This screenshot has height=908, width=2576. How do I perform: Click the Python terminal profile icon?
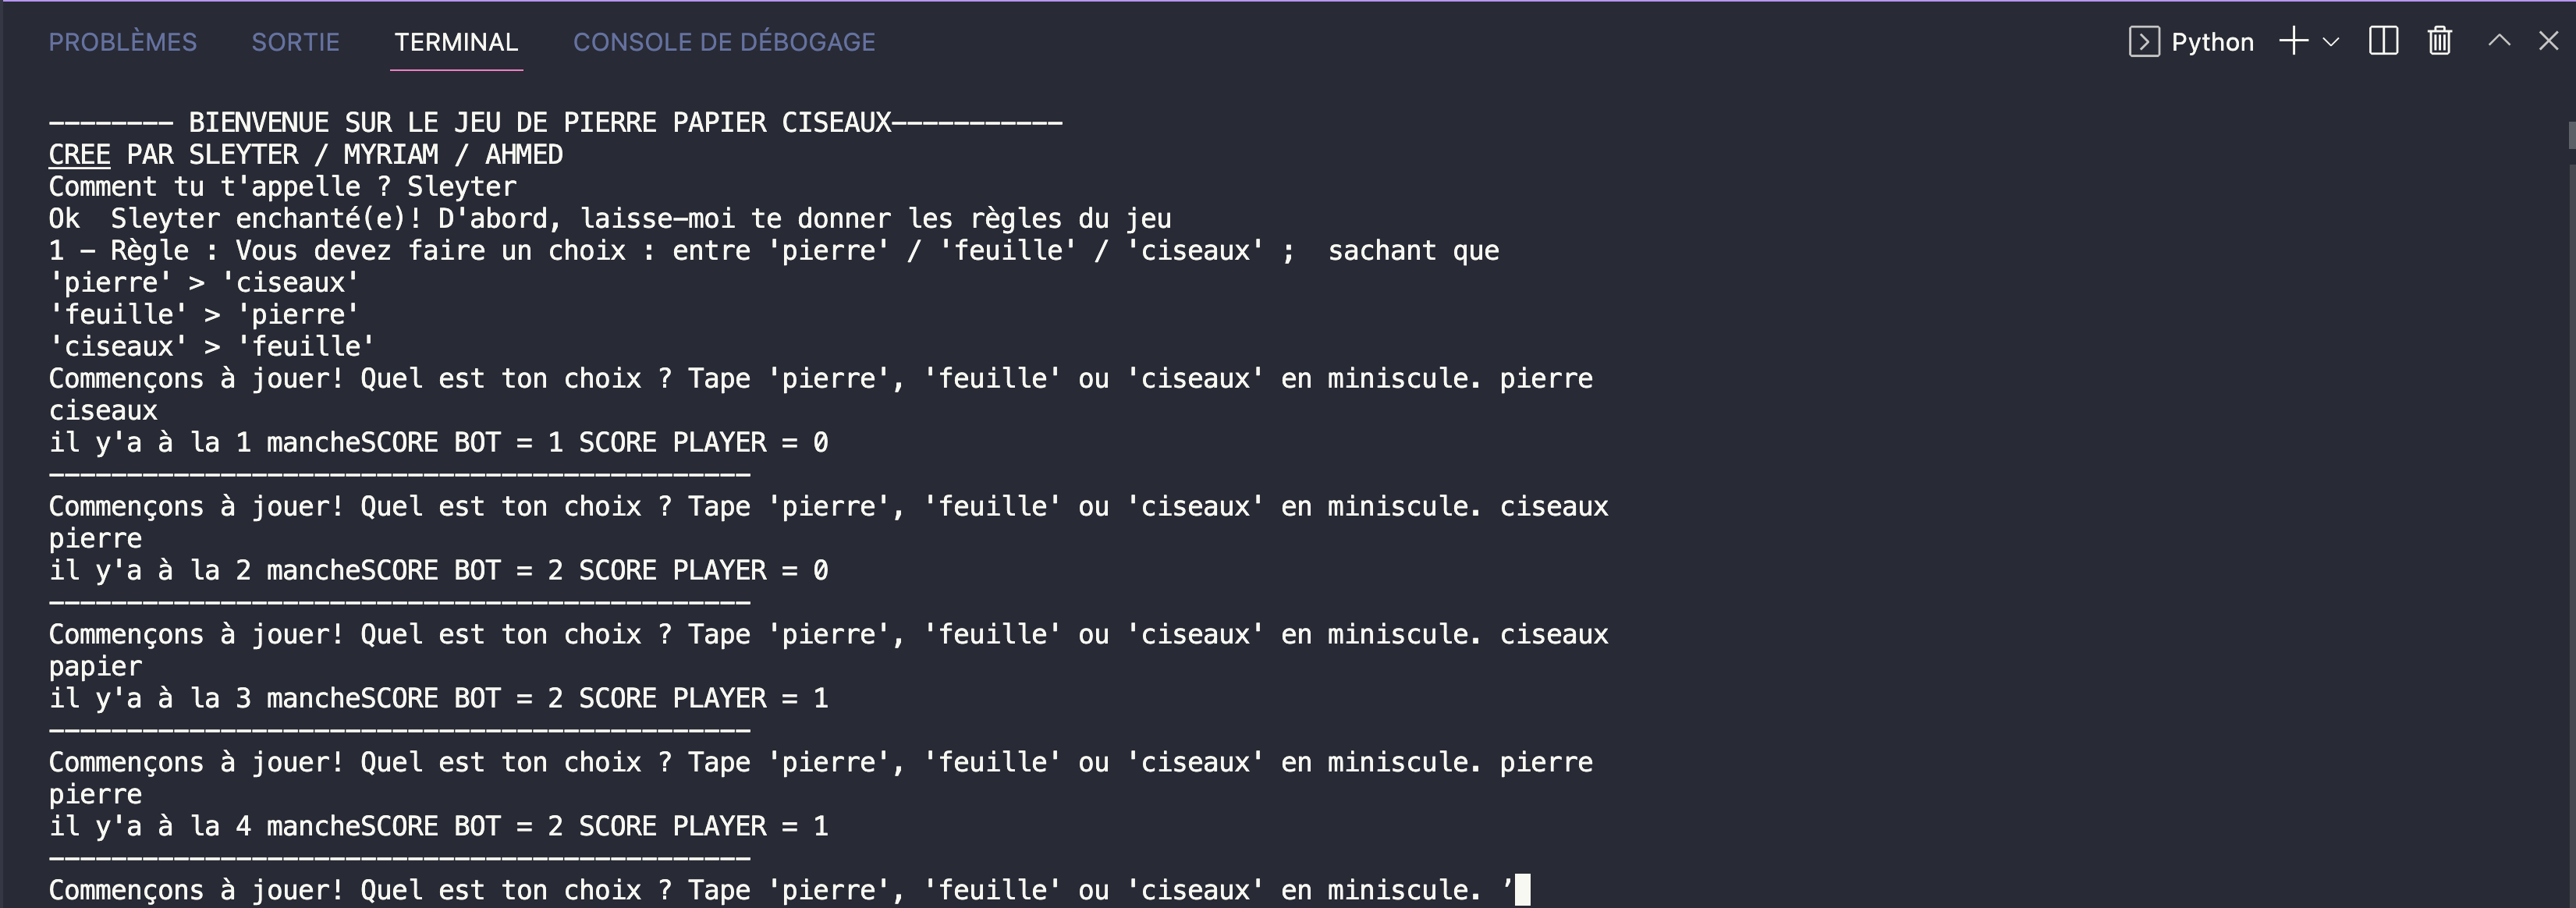(x=2144, y=42)
